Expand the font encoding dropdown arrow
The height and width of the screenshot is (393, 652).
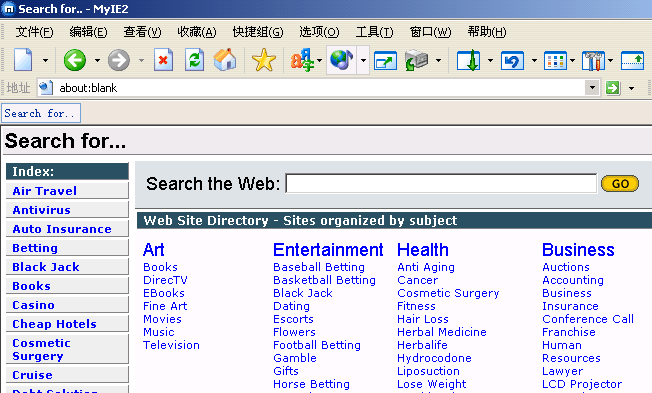tap(320, 60)
